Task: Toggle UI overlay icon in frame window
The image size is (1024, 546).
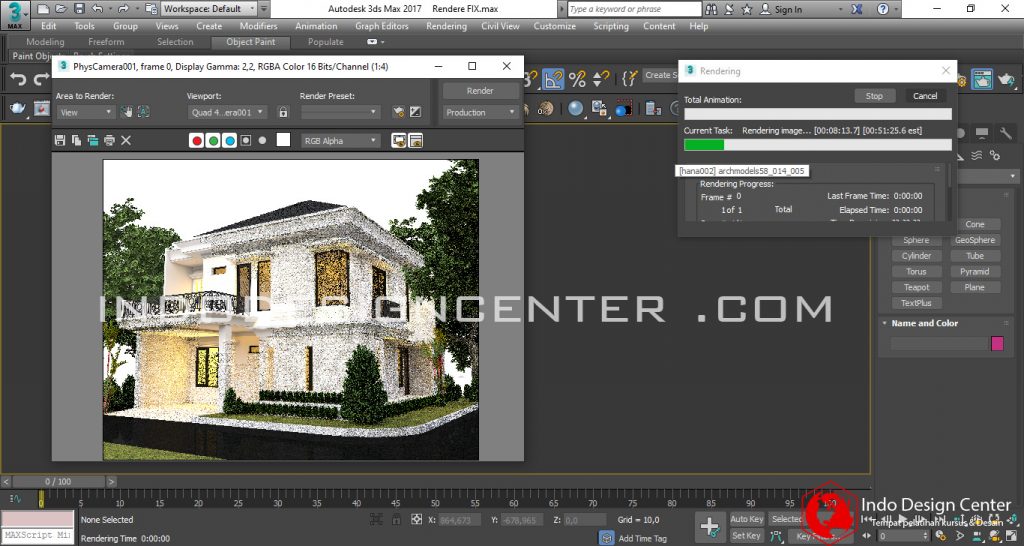Action: pos(398,140)
